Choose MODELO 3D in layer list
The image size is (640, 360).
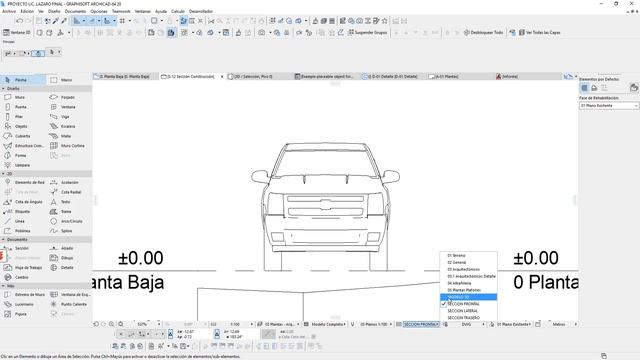coord(469,297)
